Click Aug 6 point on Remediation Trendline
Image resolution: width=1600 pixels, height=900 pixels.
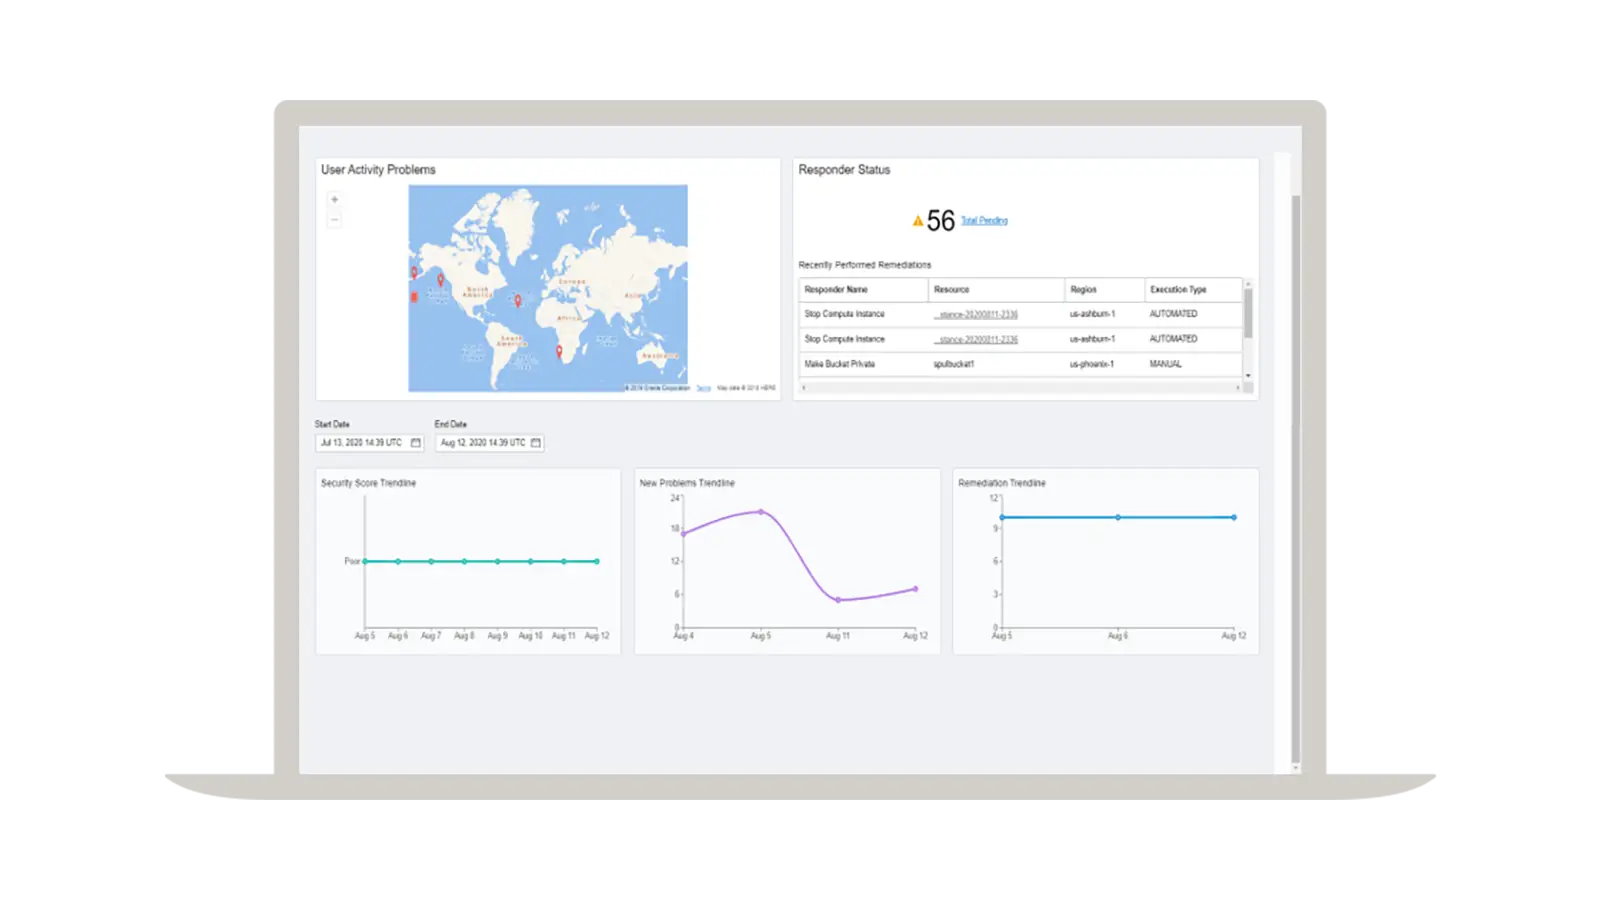[1118, 517]
